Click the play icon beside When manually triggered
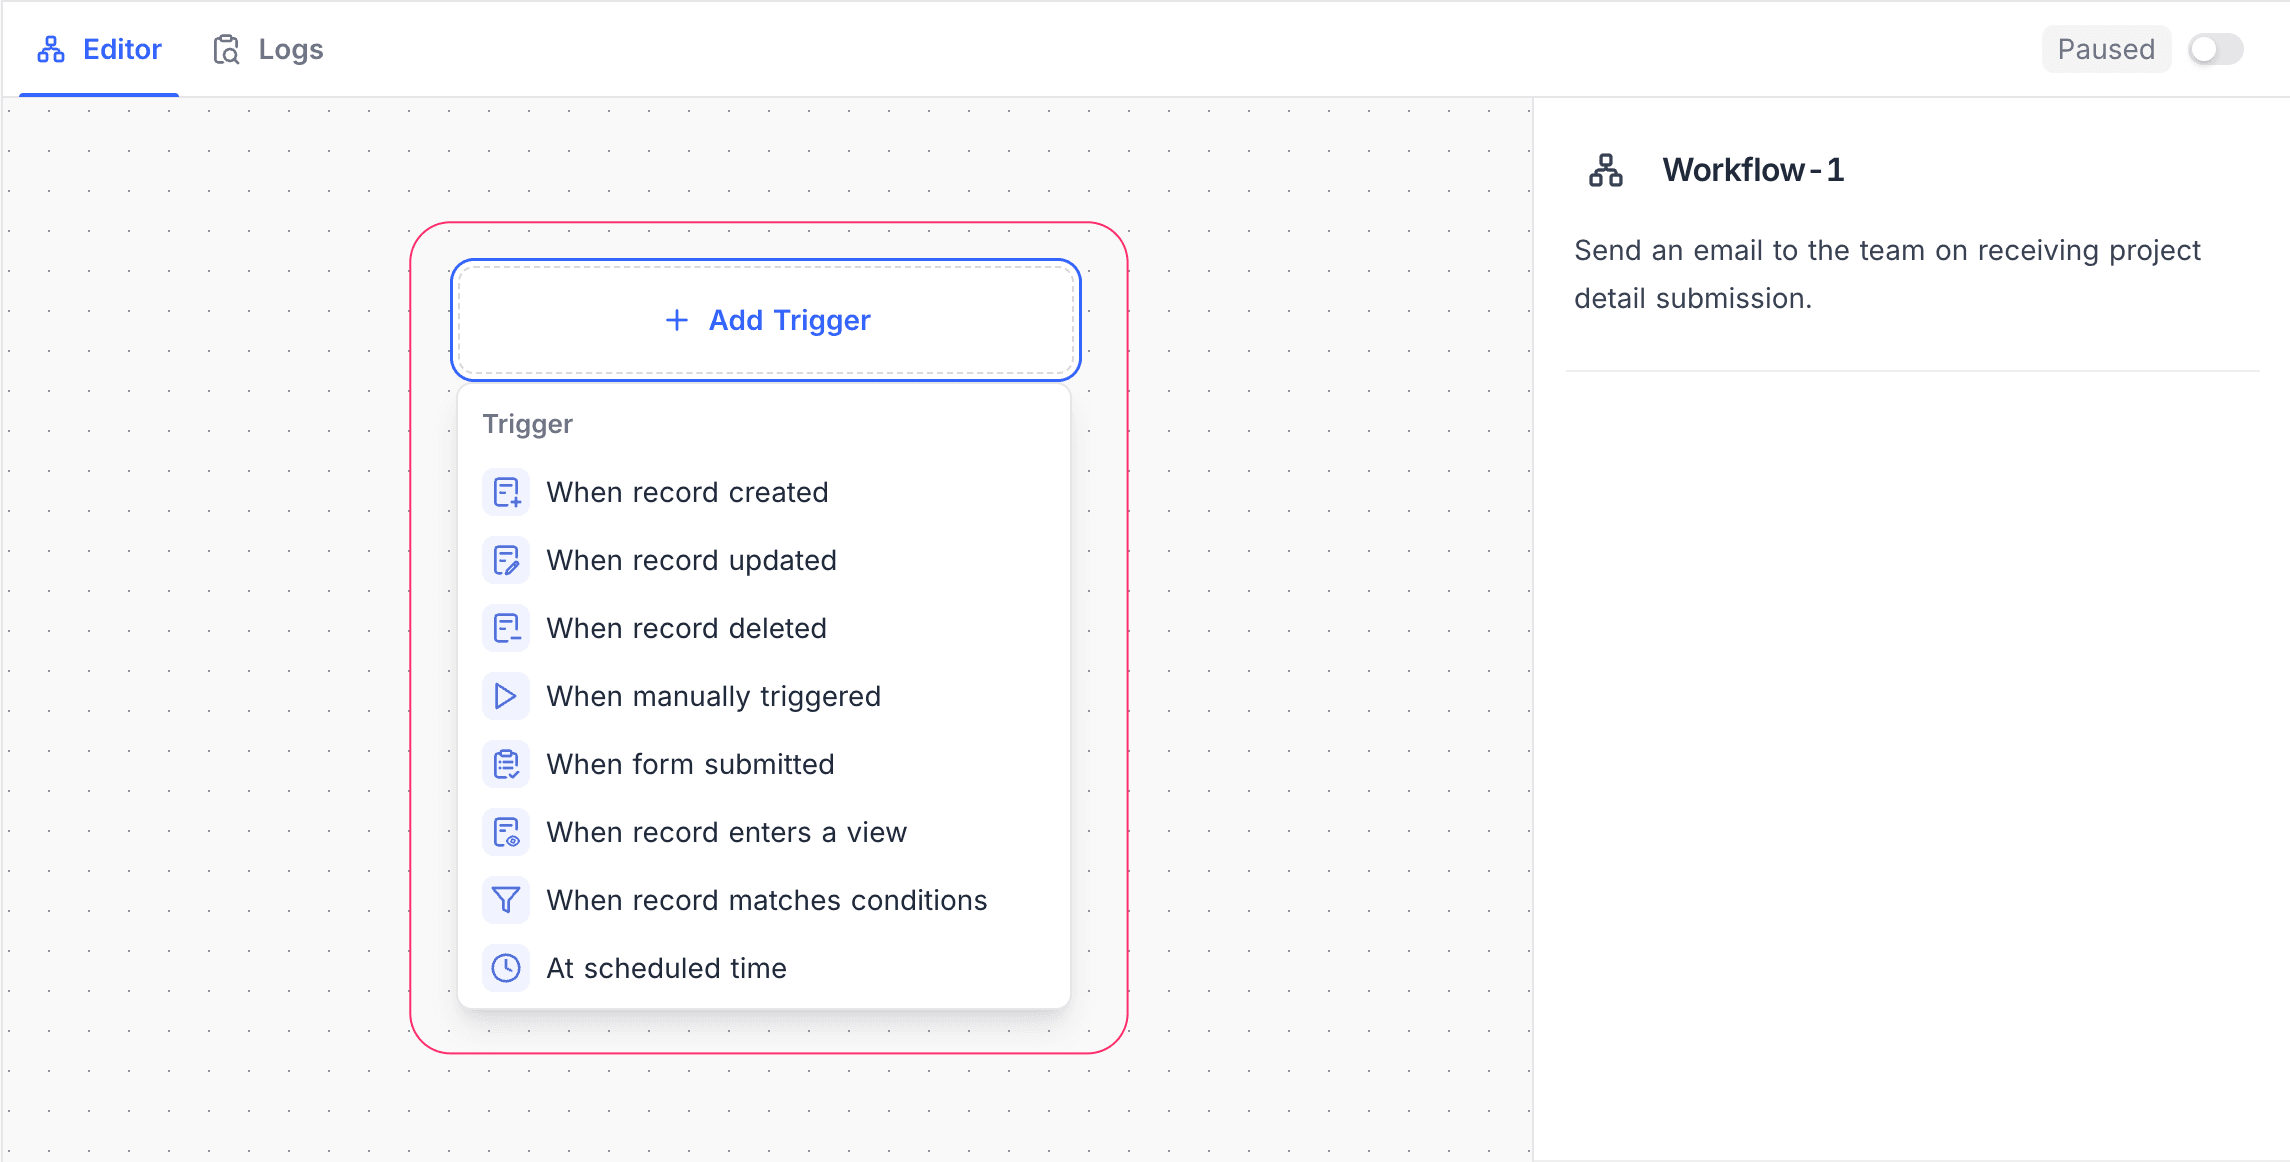 (506, 696)
